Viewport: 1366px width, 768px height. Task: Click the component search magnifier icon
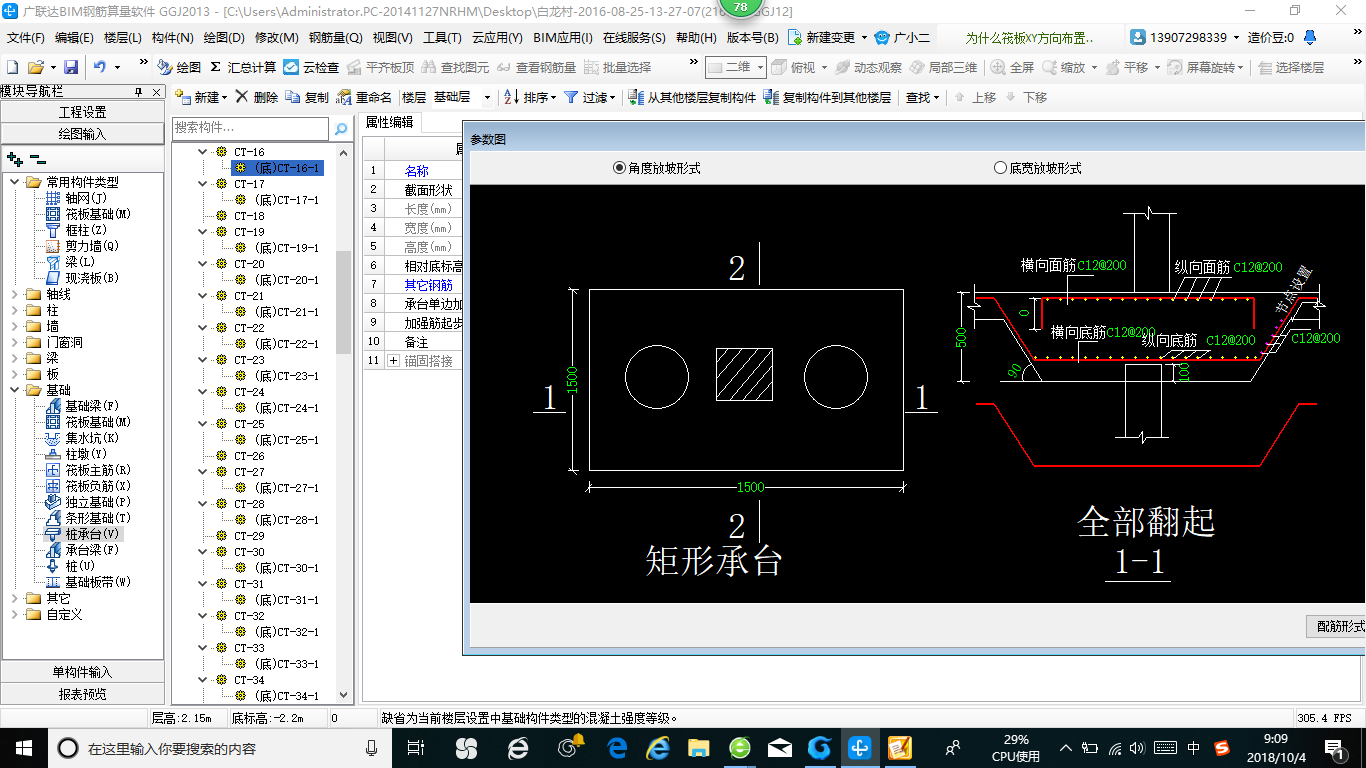[x=341, y=129]
